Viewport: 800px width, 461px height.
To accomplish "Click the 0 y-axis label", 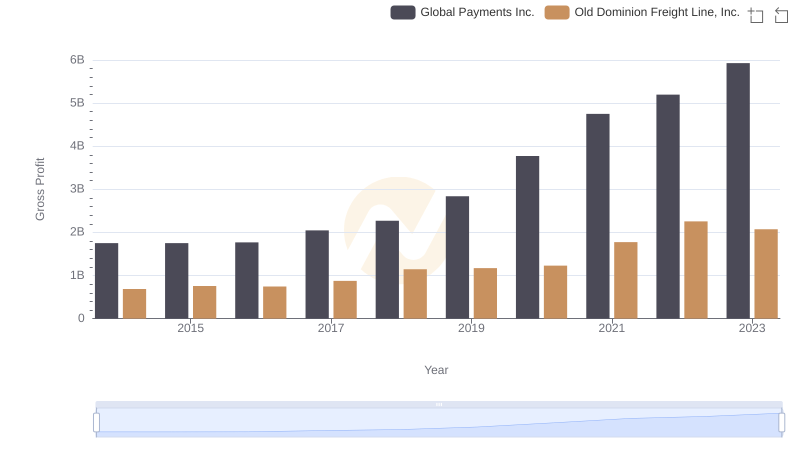I will pos(81,318).
